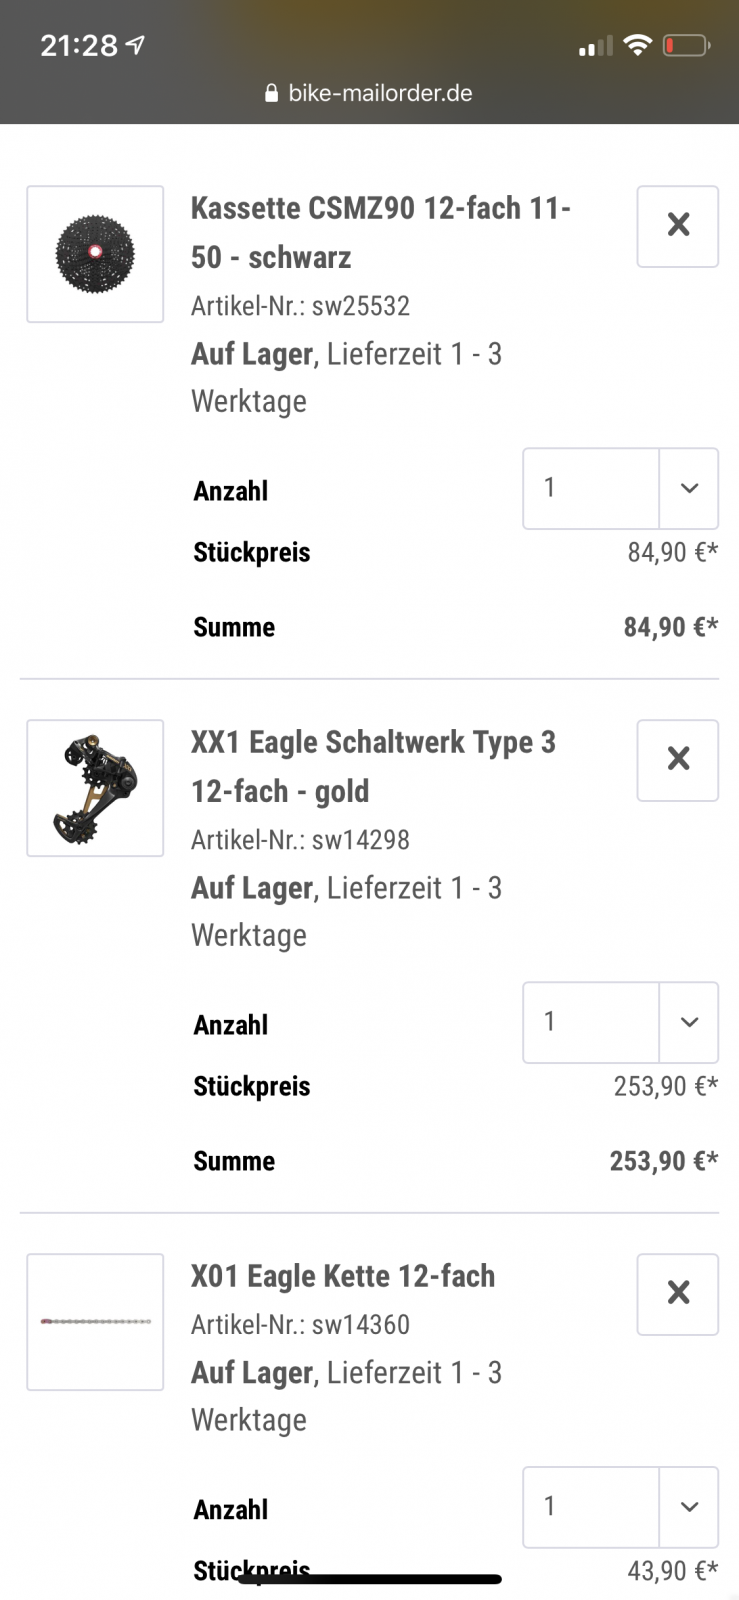Viewport: 739px width, 1600px height.
Task: Tap the padlock icon beside the URL
Action: [x=271, y=93]
